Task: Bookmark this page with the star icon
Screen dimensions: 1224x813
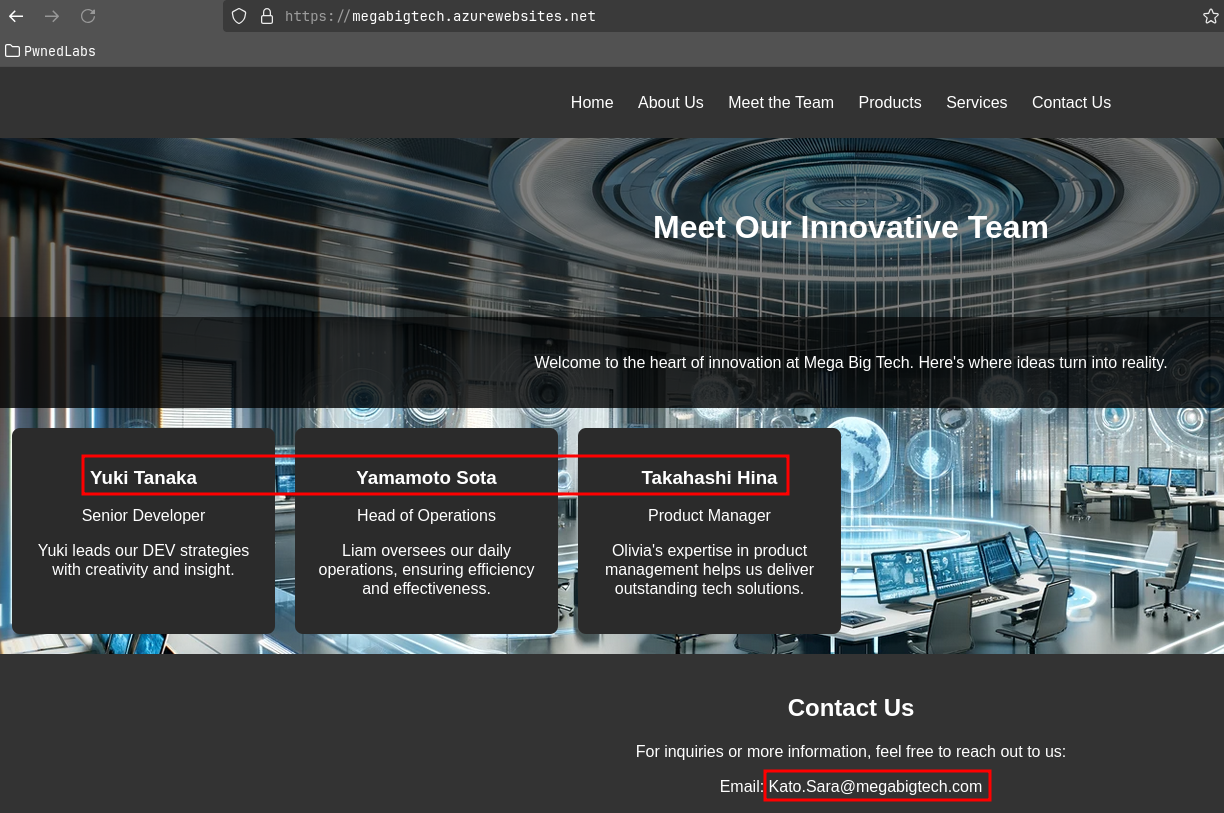Action: coord(1210,16)
